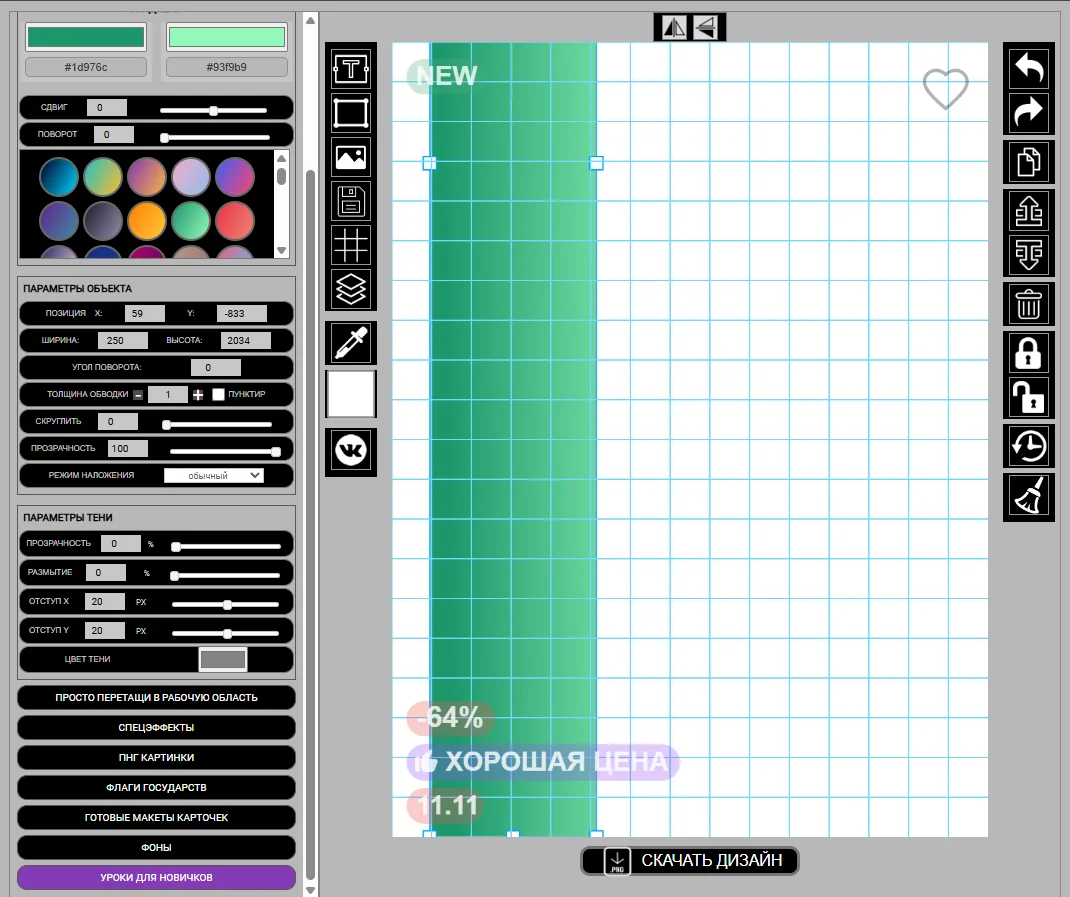
Task: Open the Фоны section
Action: [x=156, y=848]
